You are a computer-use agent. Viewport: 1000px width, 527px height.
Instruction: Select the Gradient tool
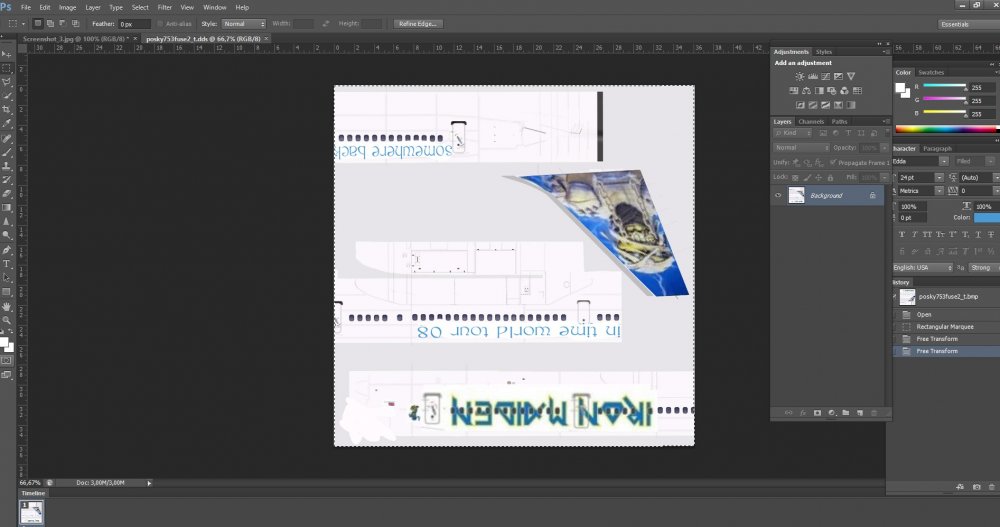pos(7,207)
